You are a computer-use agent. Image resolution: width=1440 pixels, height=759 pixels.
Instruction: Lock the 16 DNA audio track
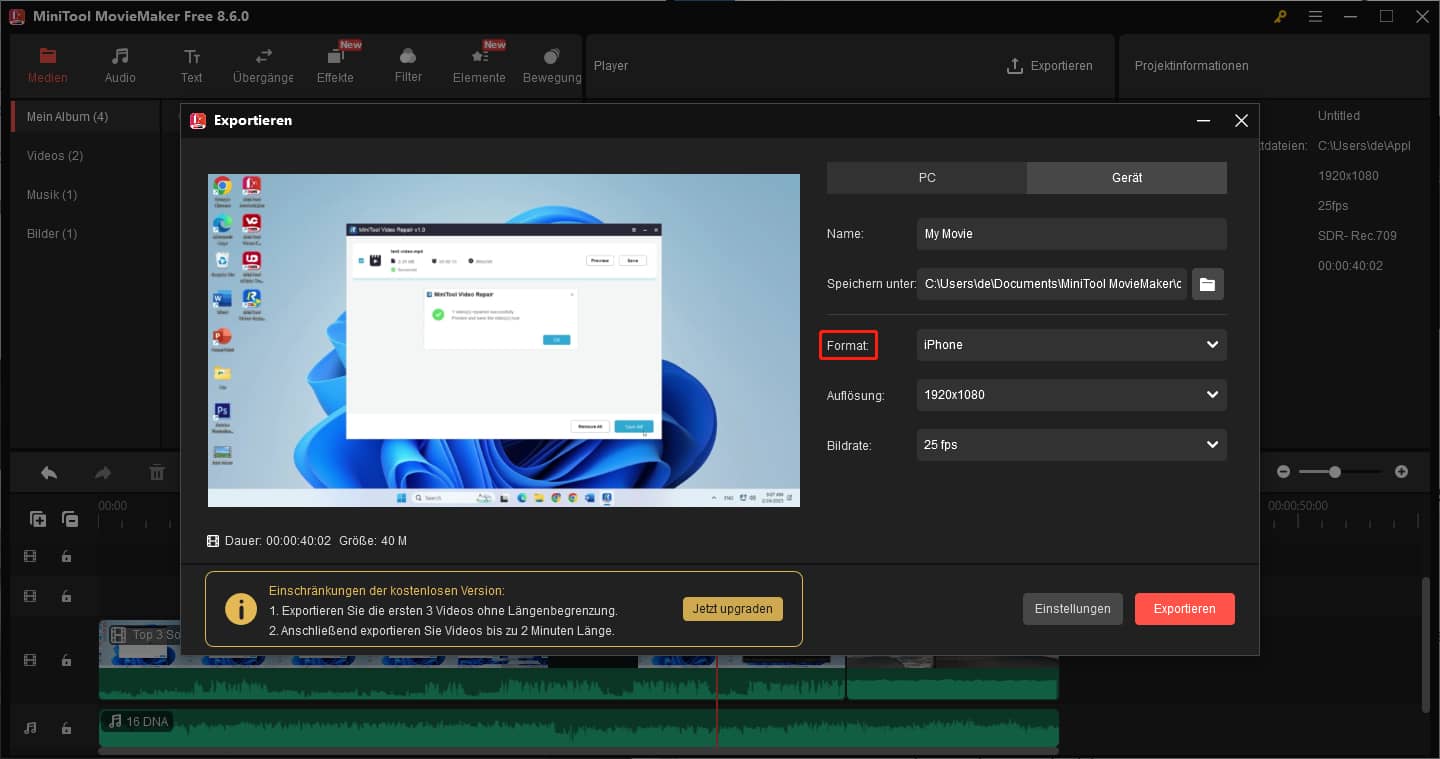point(66,728)
